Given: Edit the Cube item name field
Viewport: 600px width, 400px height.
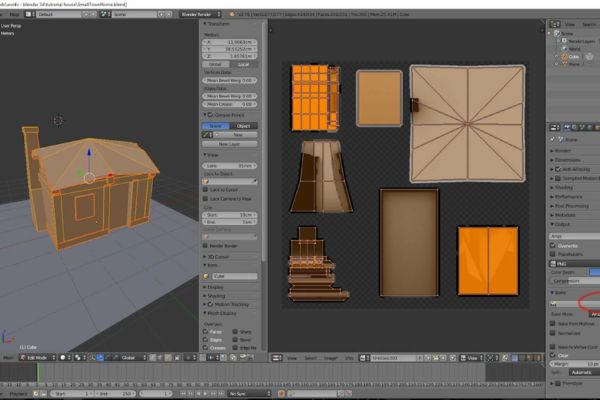Looking at the screenshot, I should click(x=235, y=276).
